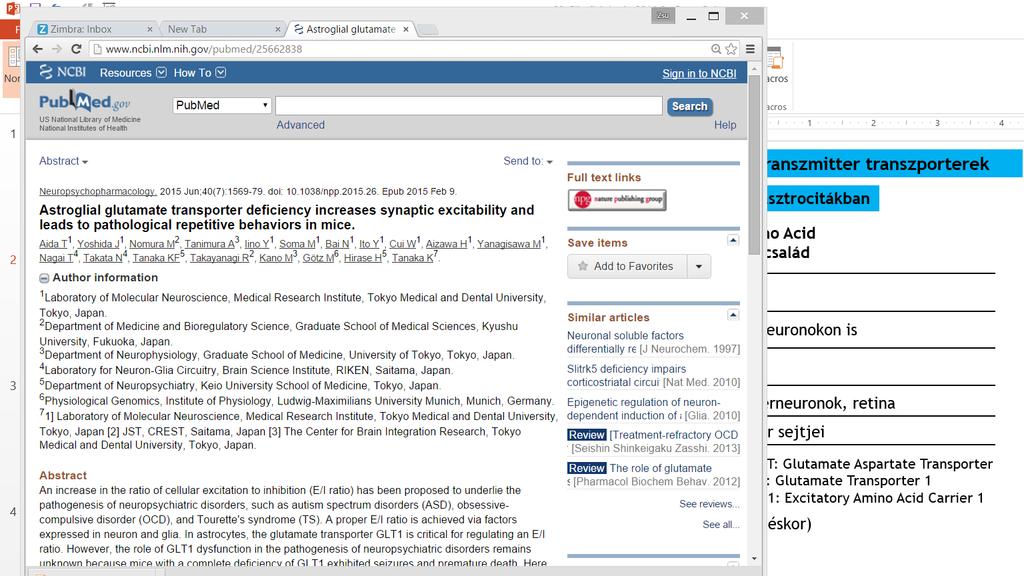Open a new Chrome tab
The image size is (1024, 576).
427,30
